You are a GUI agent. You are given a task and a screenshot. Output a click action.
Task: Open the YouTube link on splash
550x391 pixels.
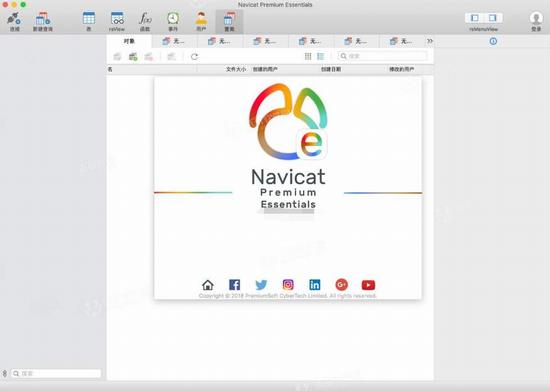[368, 285]
